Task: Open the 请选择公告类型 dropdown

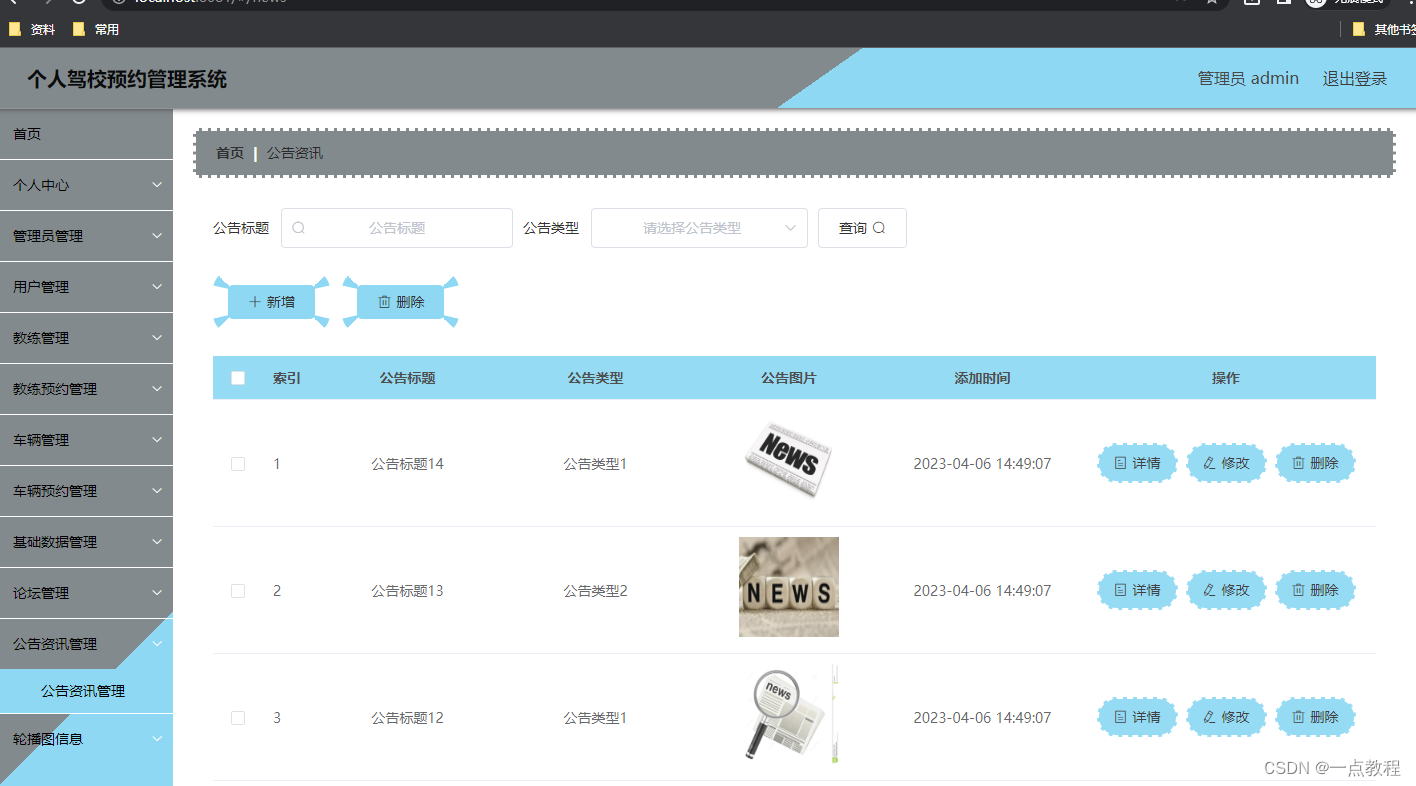Action: pyautogui.click(x=699, y=228)
